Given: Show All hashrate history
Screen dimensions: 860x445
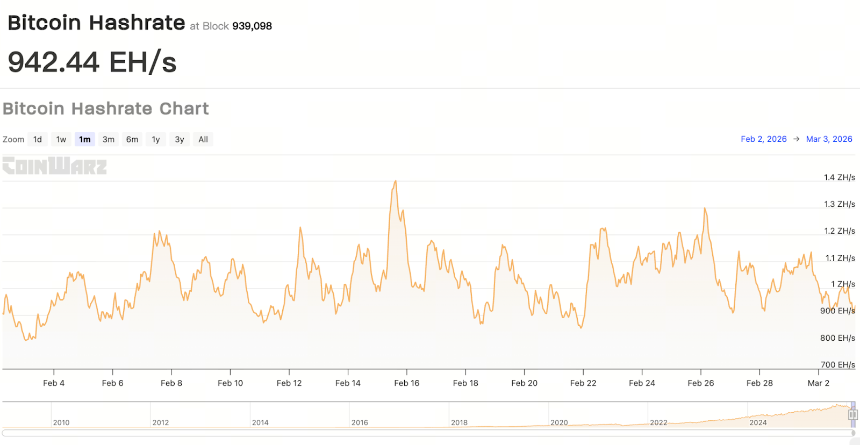Looking at the screenshot, I should pyautogui.click(x=203, y=139).
